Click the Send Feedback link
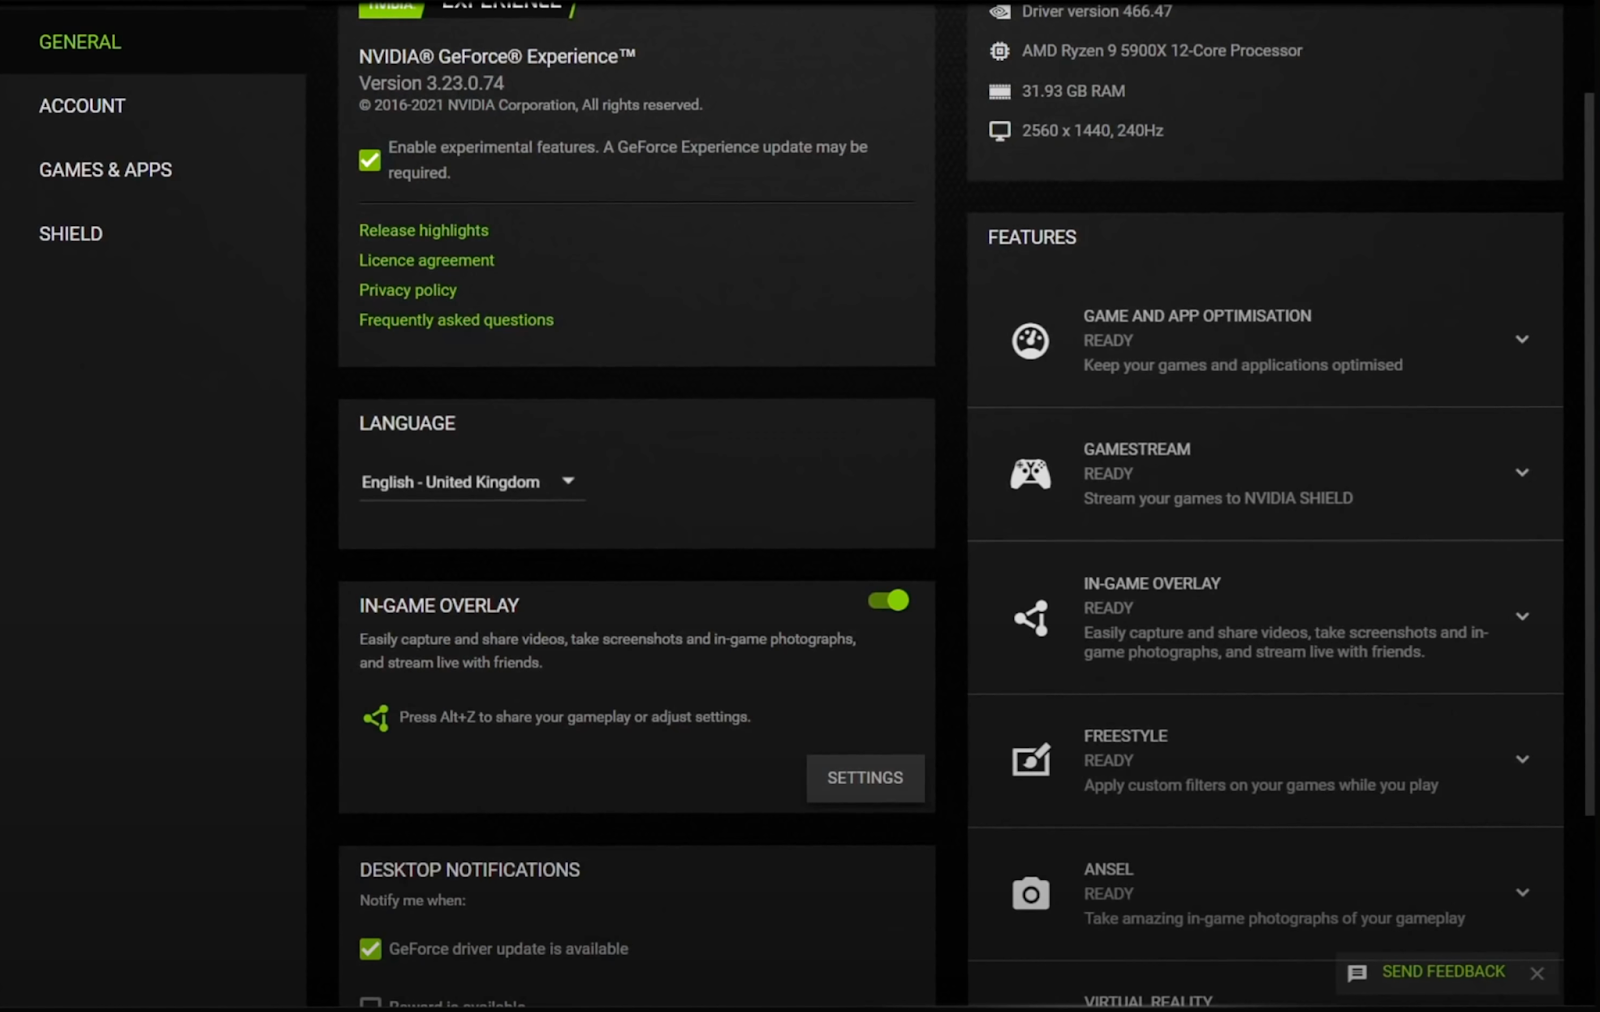The height and width of the screenshot is (1012, 1600). 1443,972
